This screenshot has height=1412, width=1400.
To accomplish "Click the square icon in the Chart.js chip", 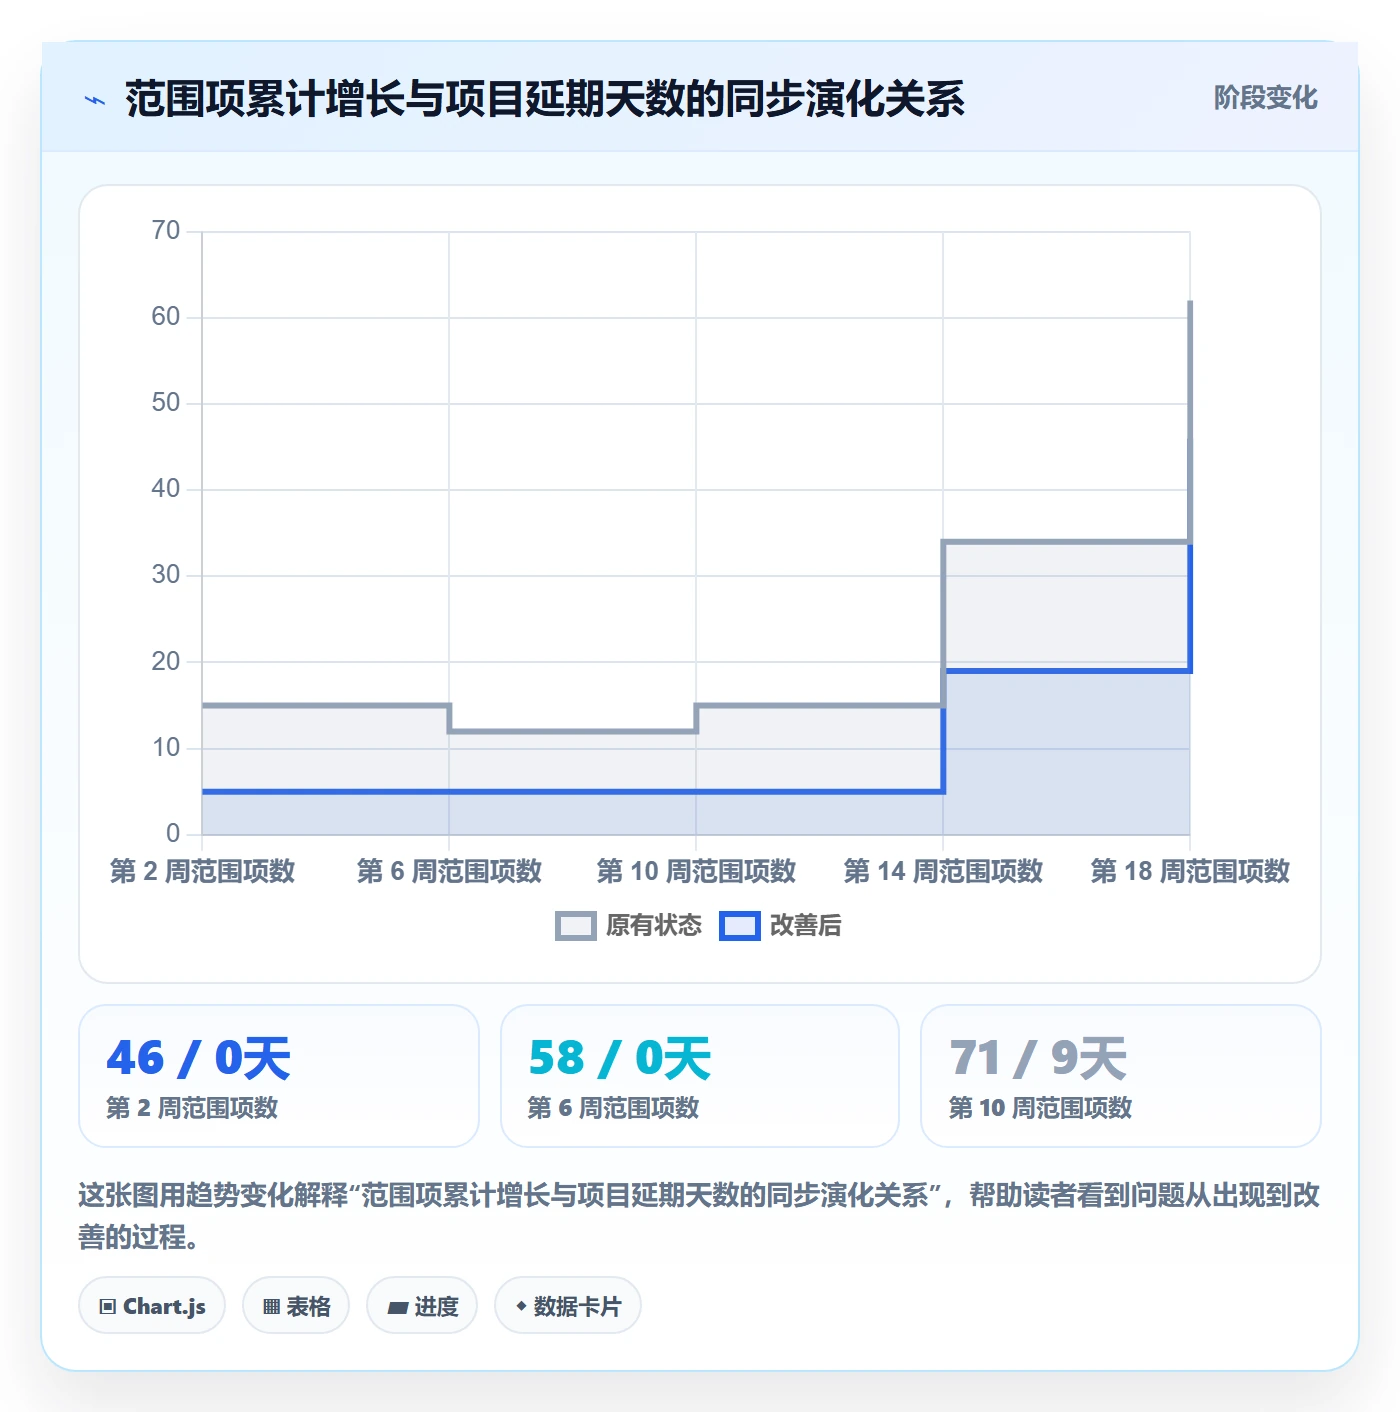I will point(108,1307).
